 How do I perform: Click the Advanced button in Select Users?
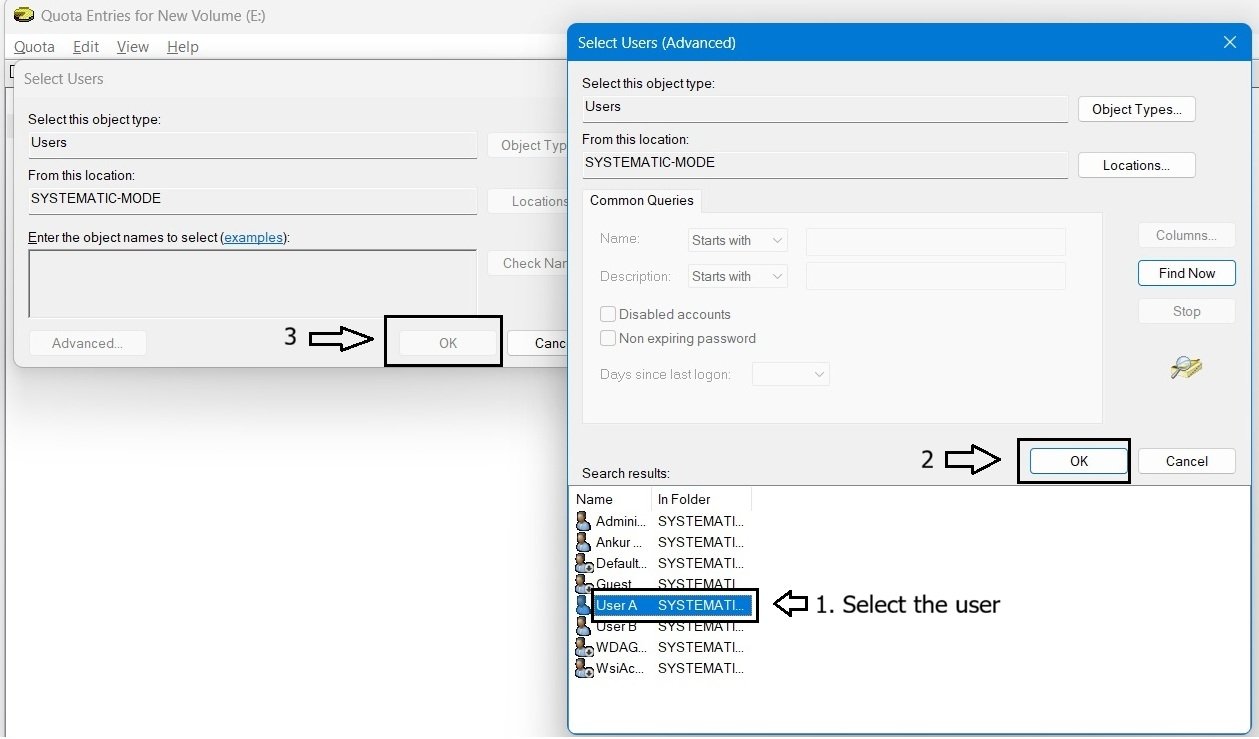pyautogui.click(x=88, y=343)
